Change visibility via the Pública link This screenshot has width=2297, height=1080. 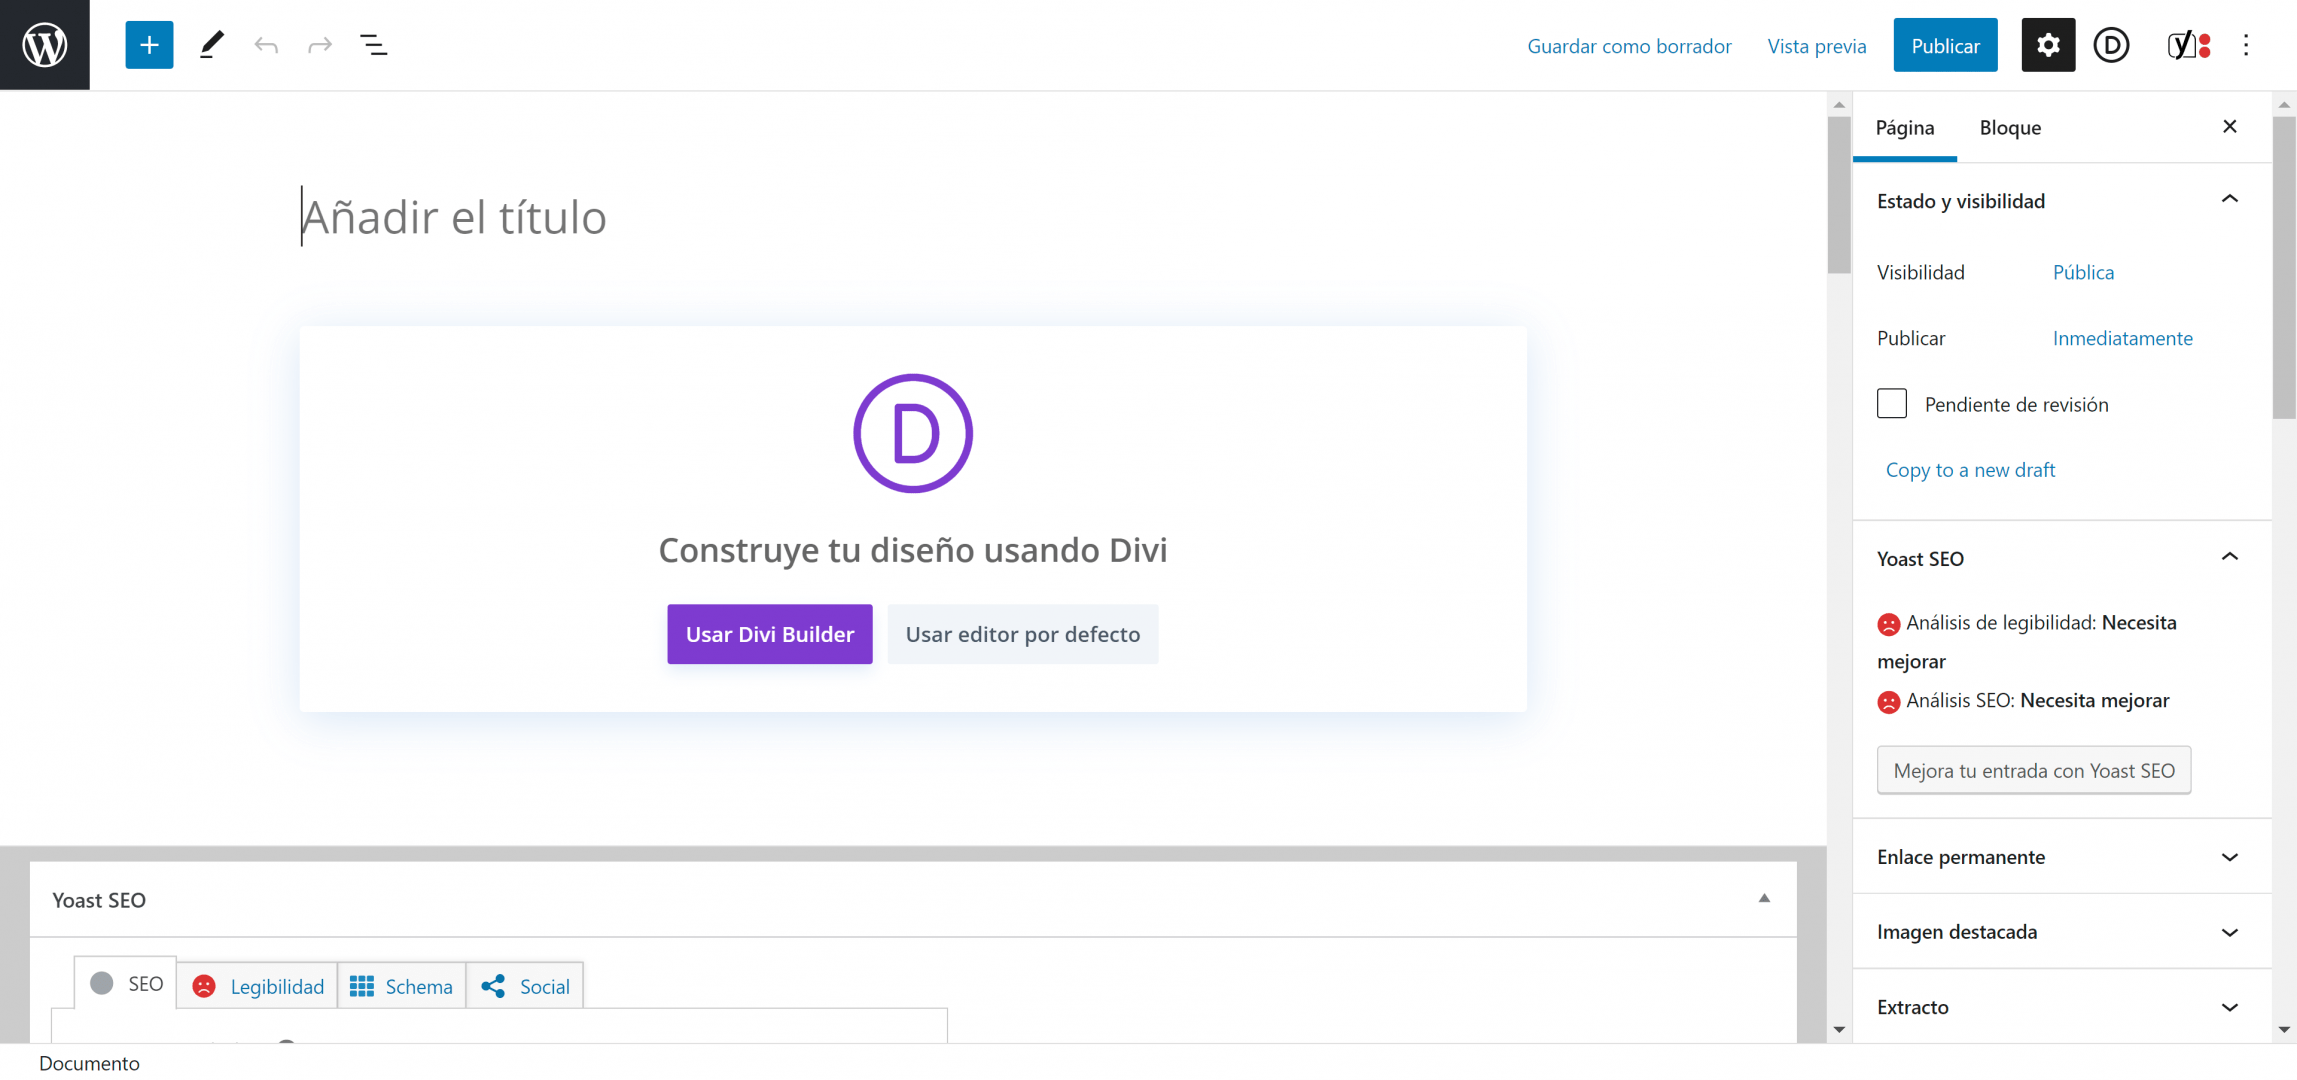2083,272
